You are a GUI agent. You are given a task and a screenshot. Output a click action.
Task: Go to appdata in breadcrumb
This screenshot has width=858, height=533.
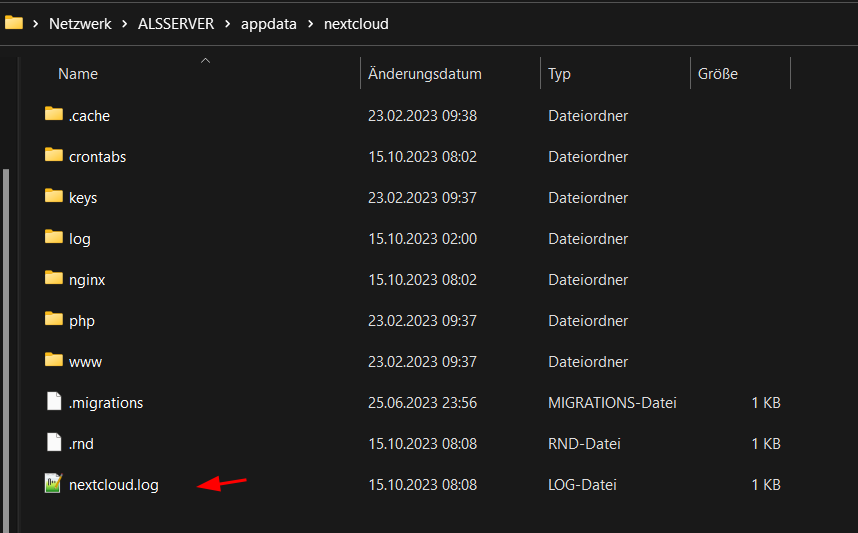point(269,24)
